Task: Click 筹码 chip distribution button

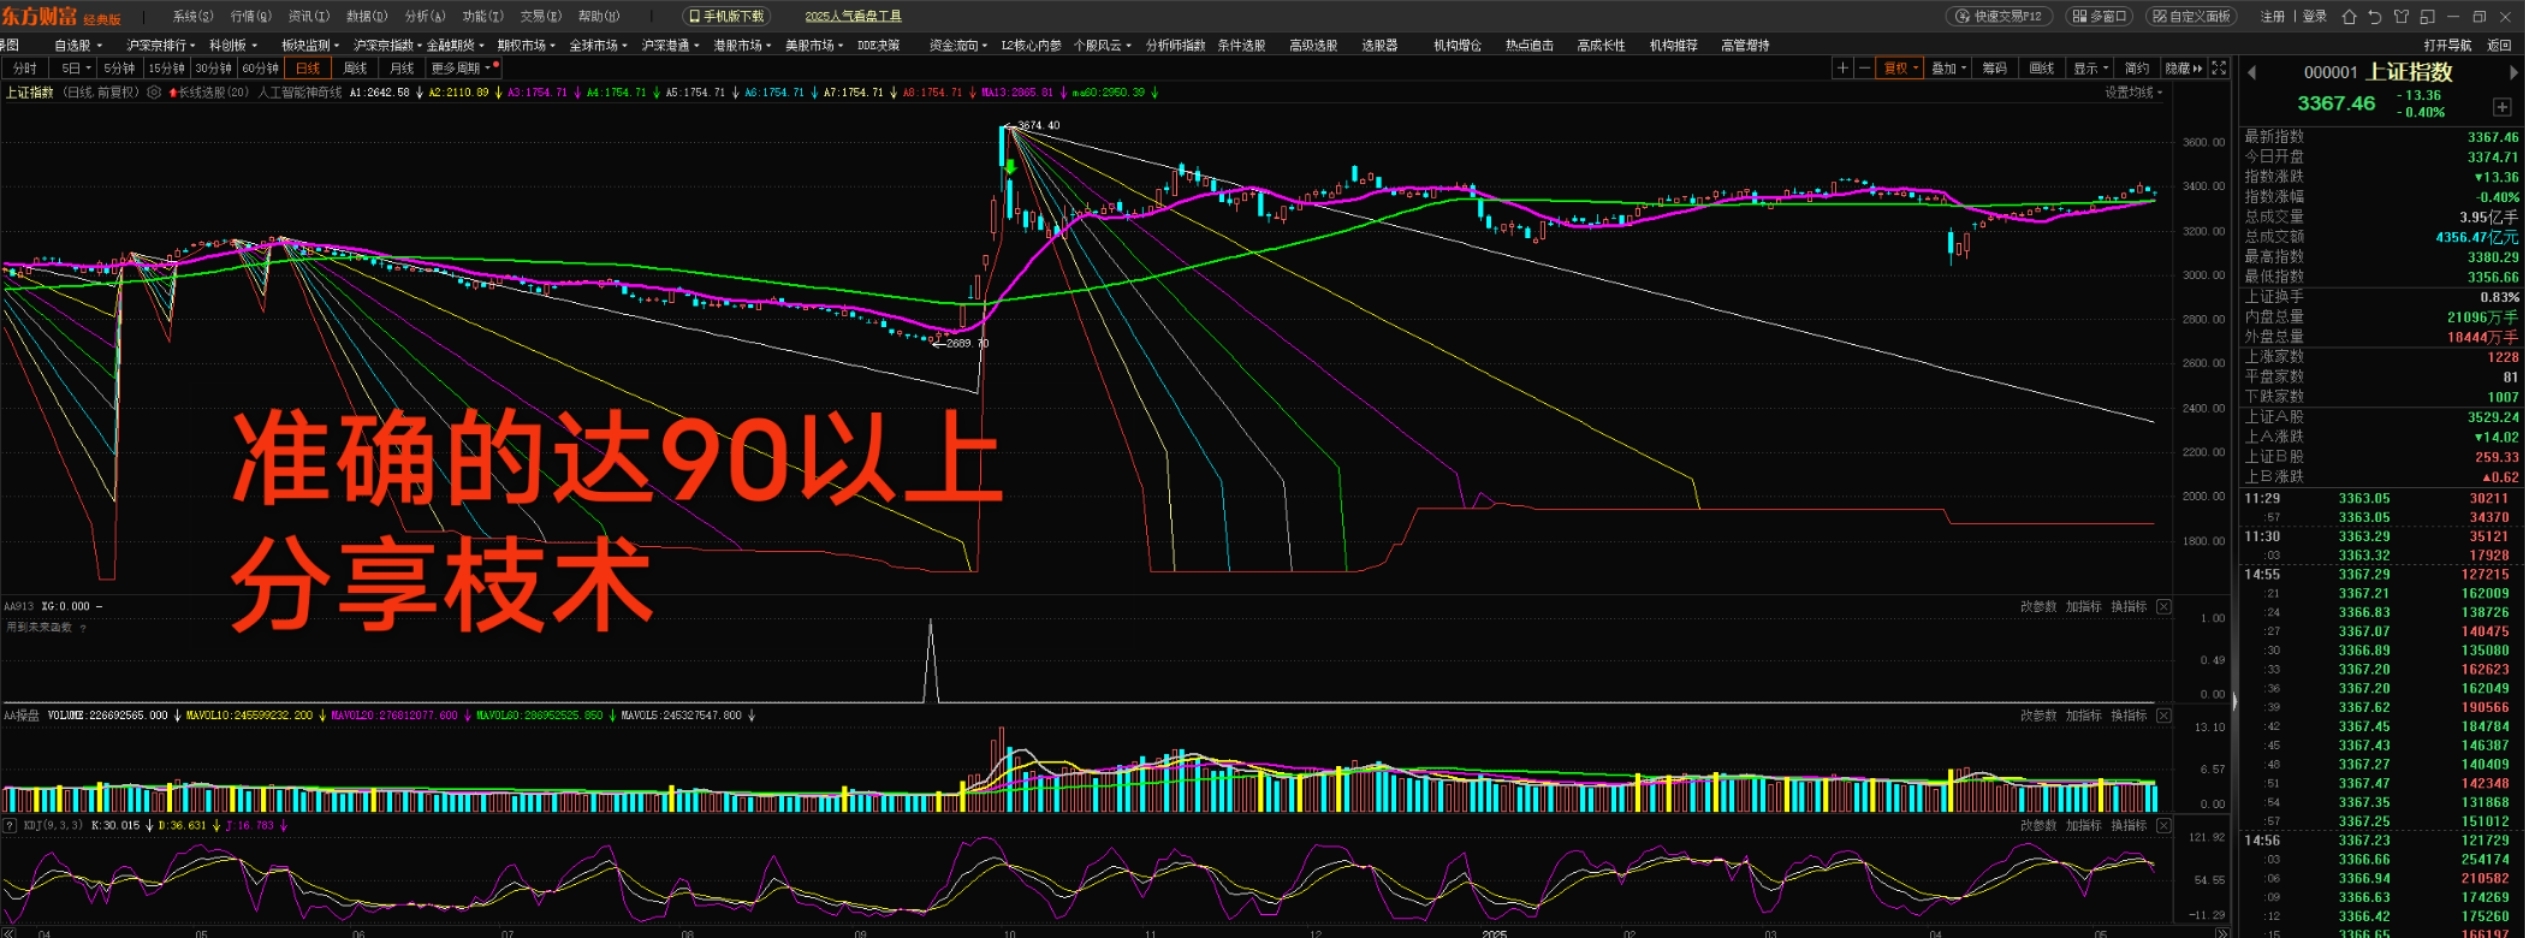Action: pos(1995,68)
